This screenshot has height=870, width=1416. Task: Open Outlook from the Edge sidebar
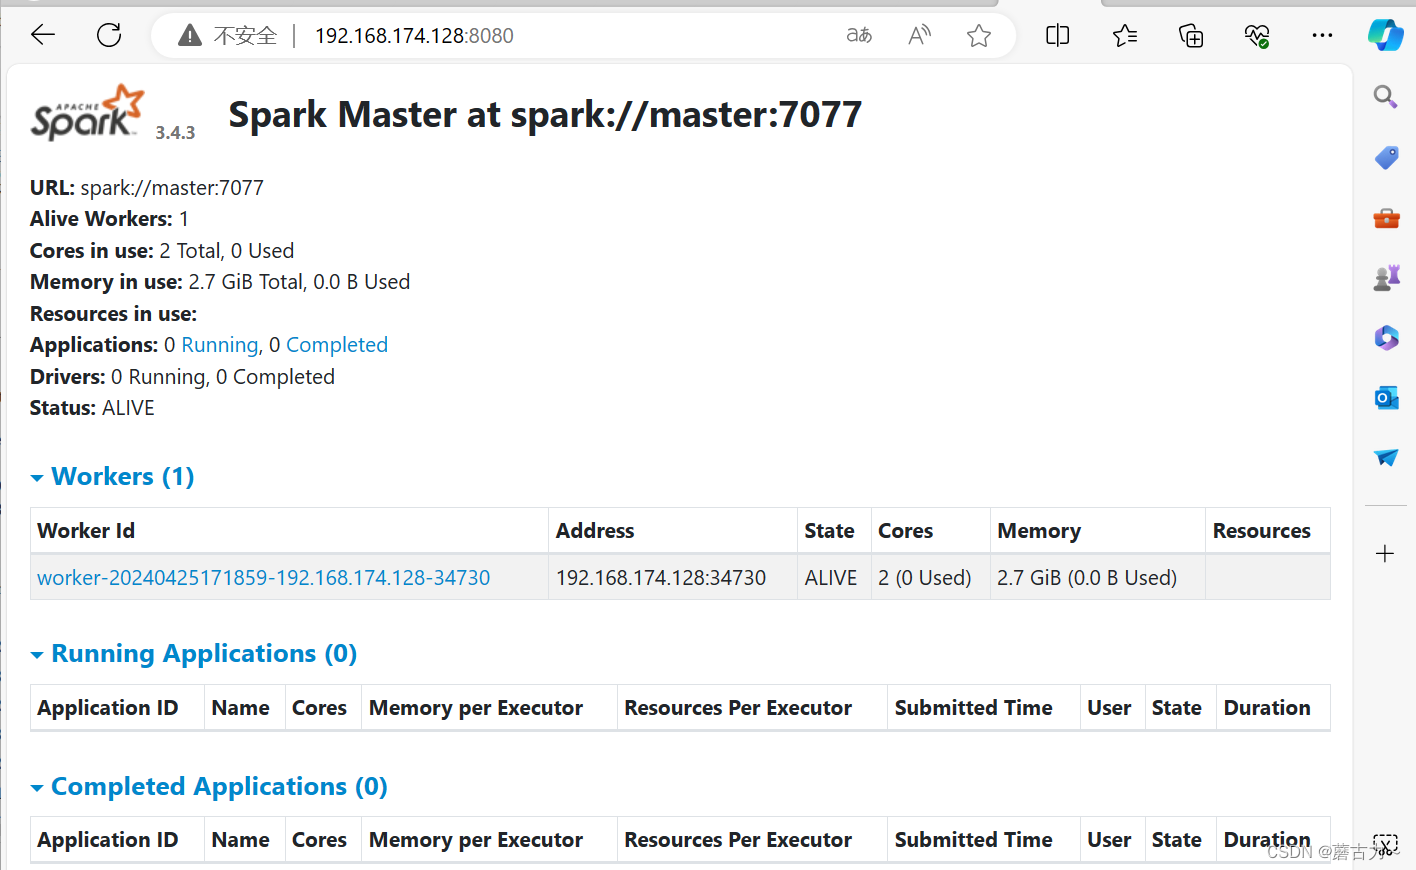1385,397
